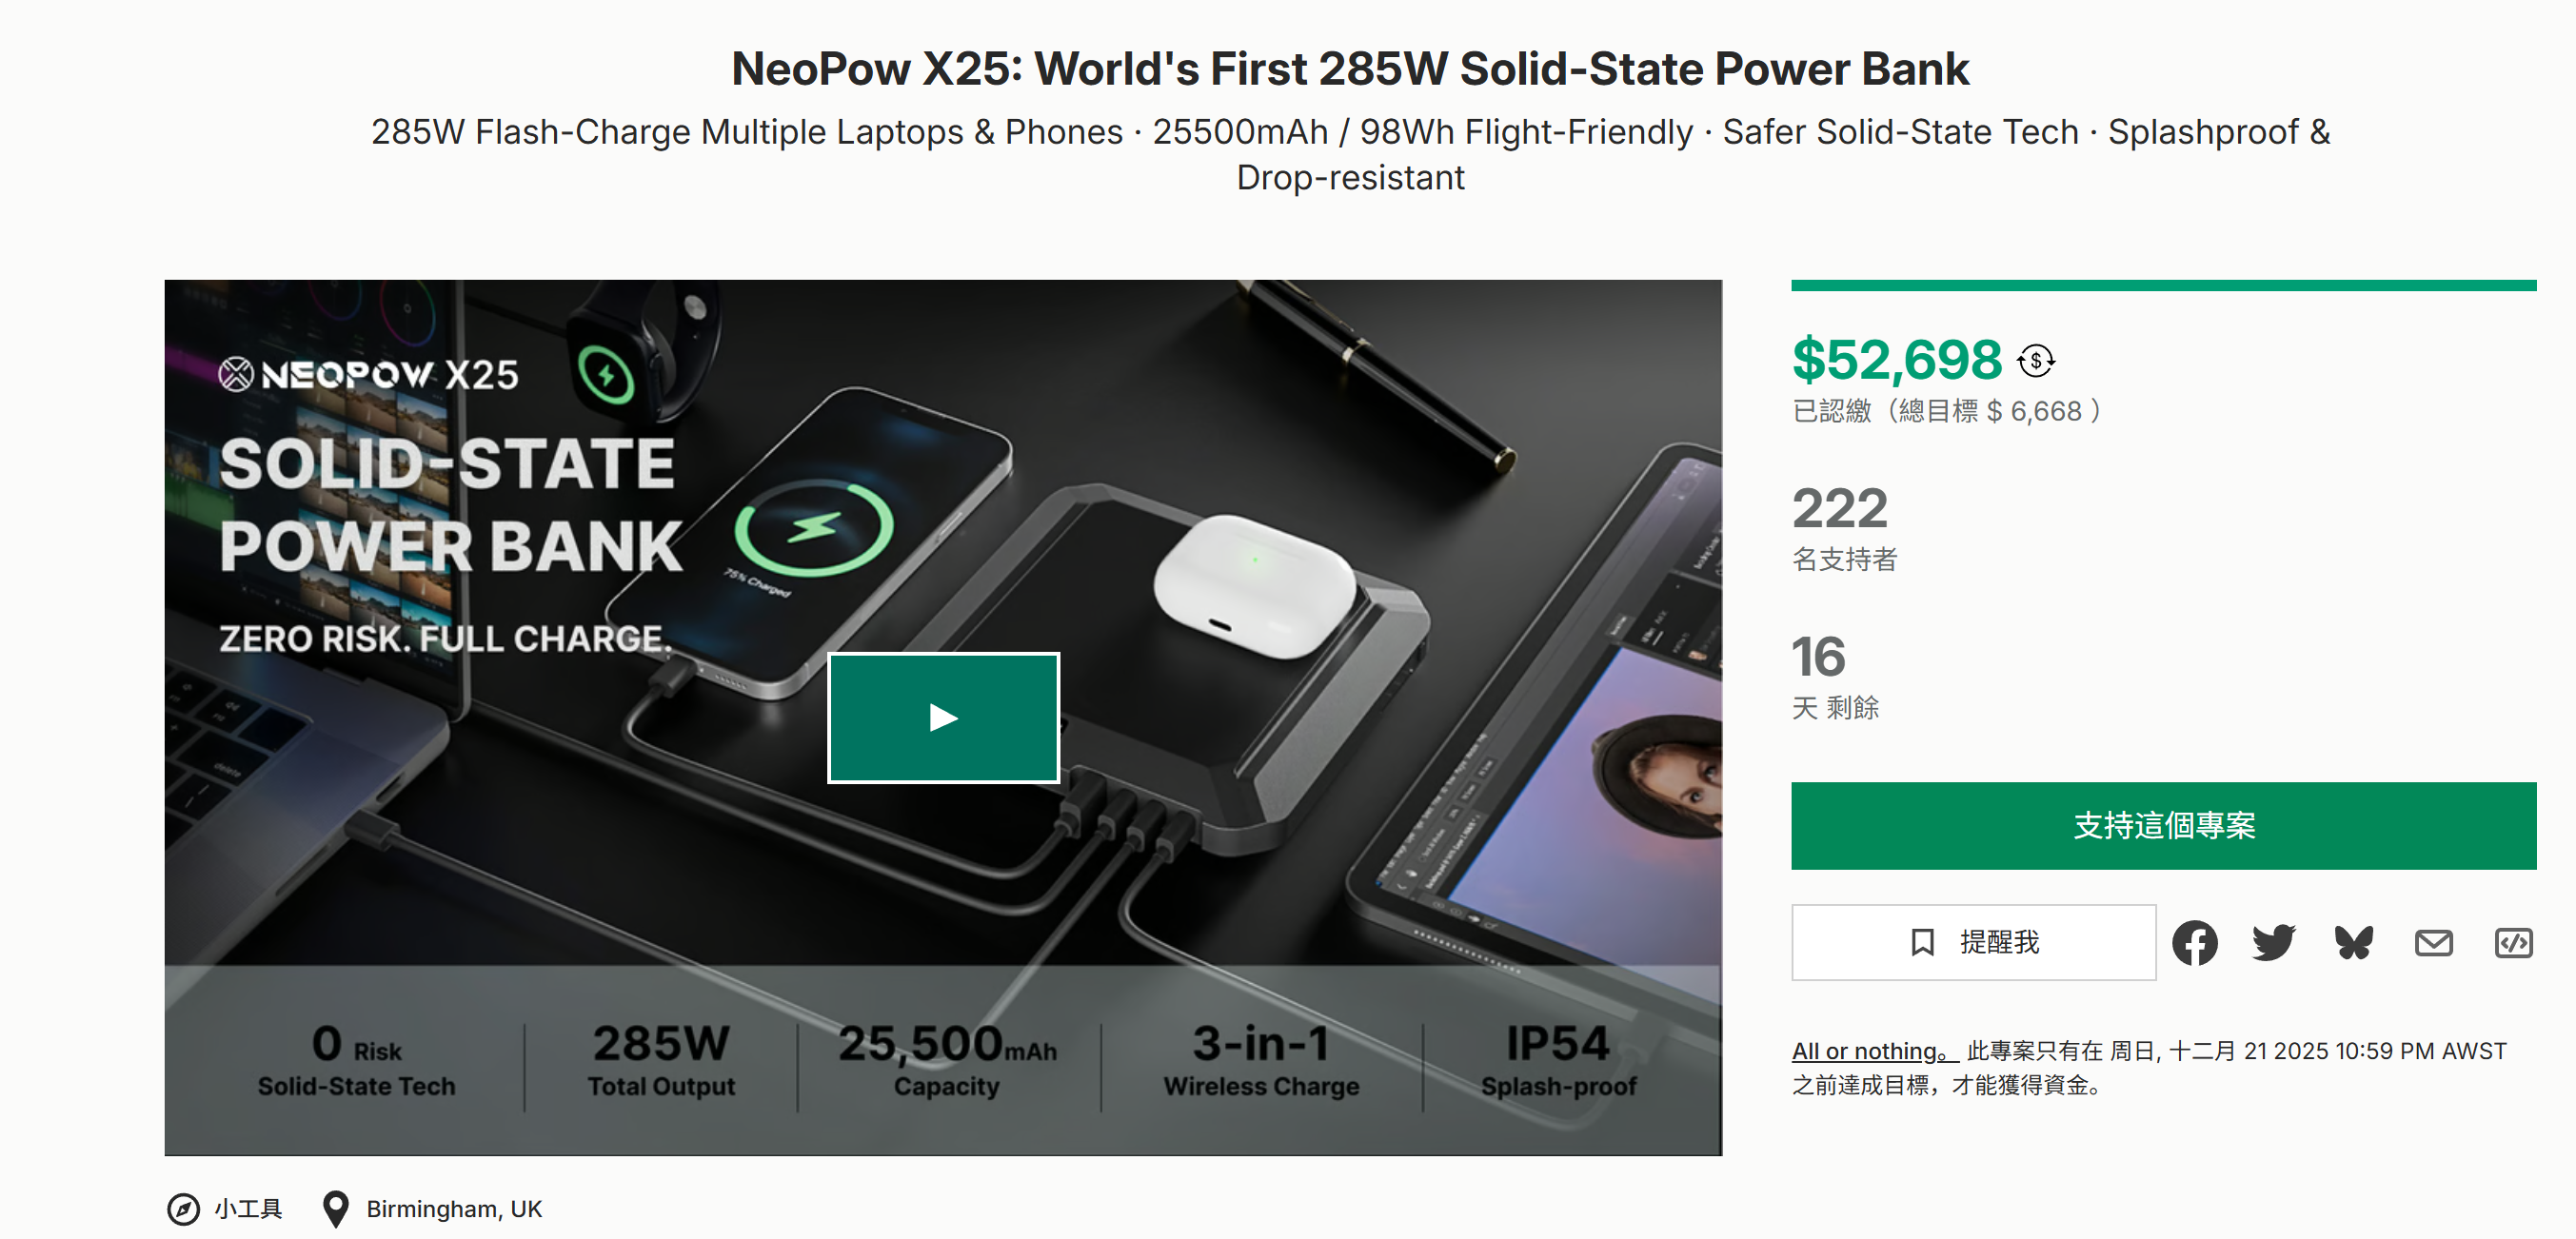Share the campaign on Bluesky
This screenshot has height=1239, width=2576.
[x=2354, y=942]
